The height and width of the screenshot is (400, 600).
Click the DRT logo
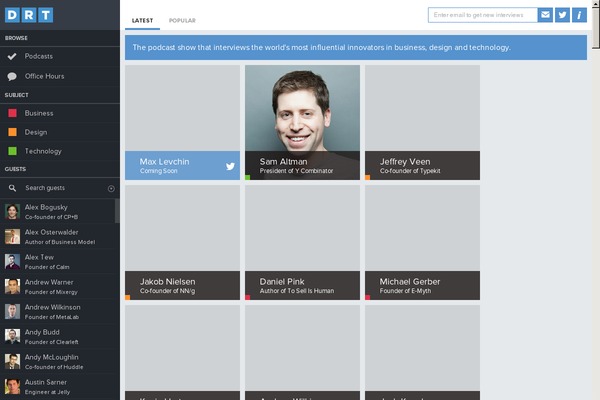coord(29,15)
